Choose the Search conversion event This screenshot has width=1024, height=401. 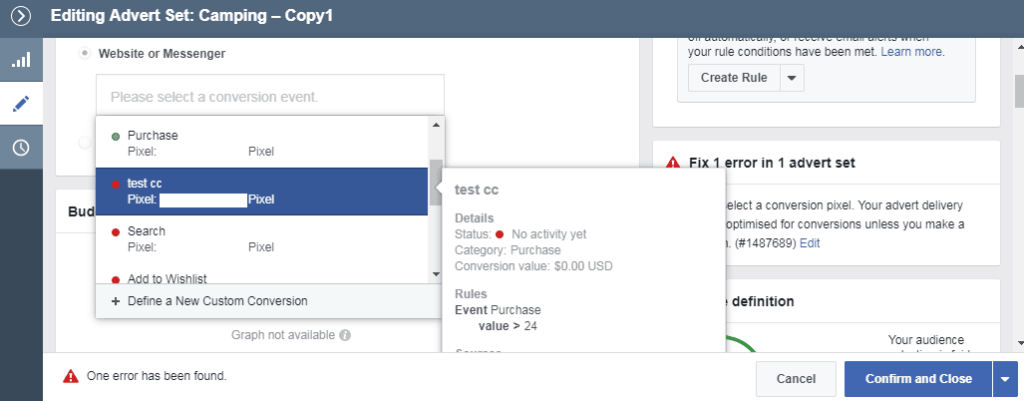coord(262,239)
